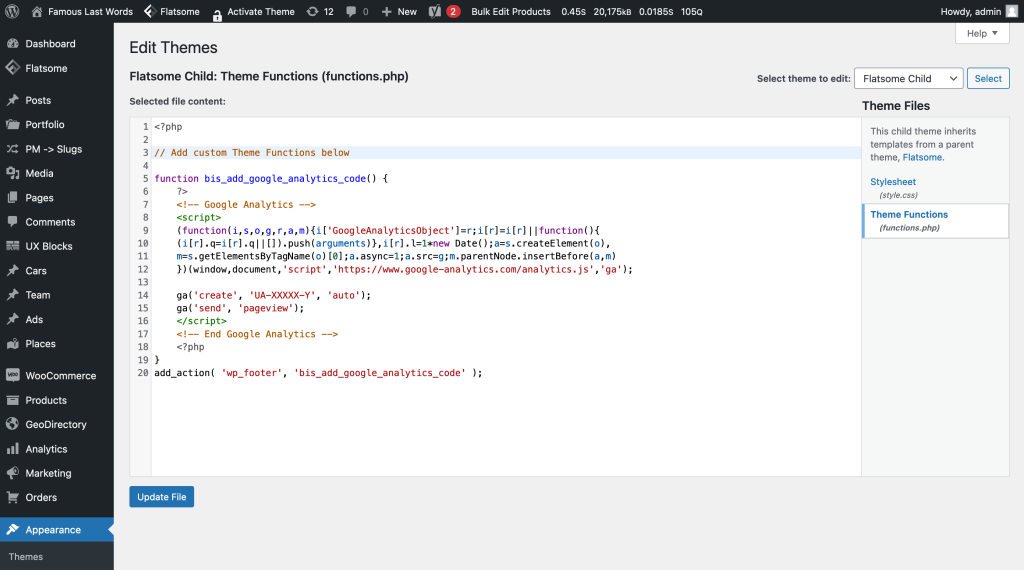Click the Pages icon in sidebar
This screenshot has height=570, width=1024.
[12, 197]
